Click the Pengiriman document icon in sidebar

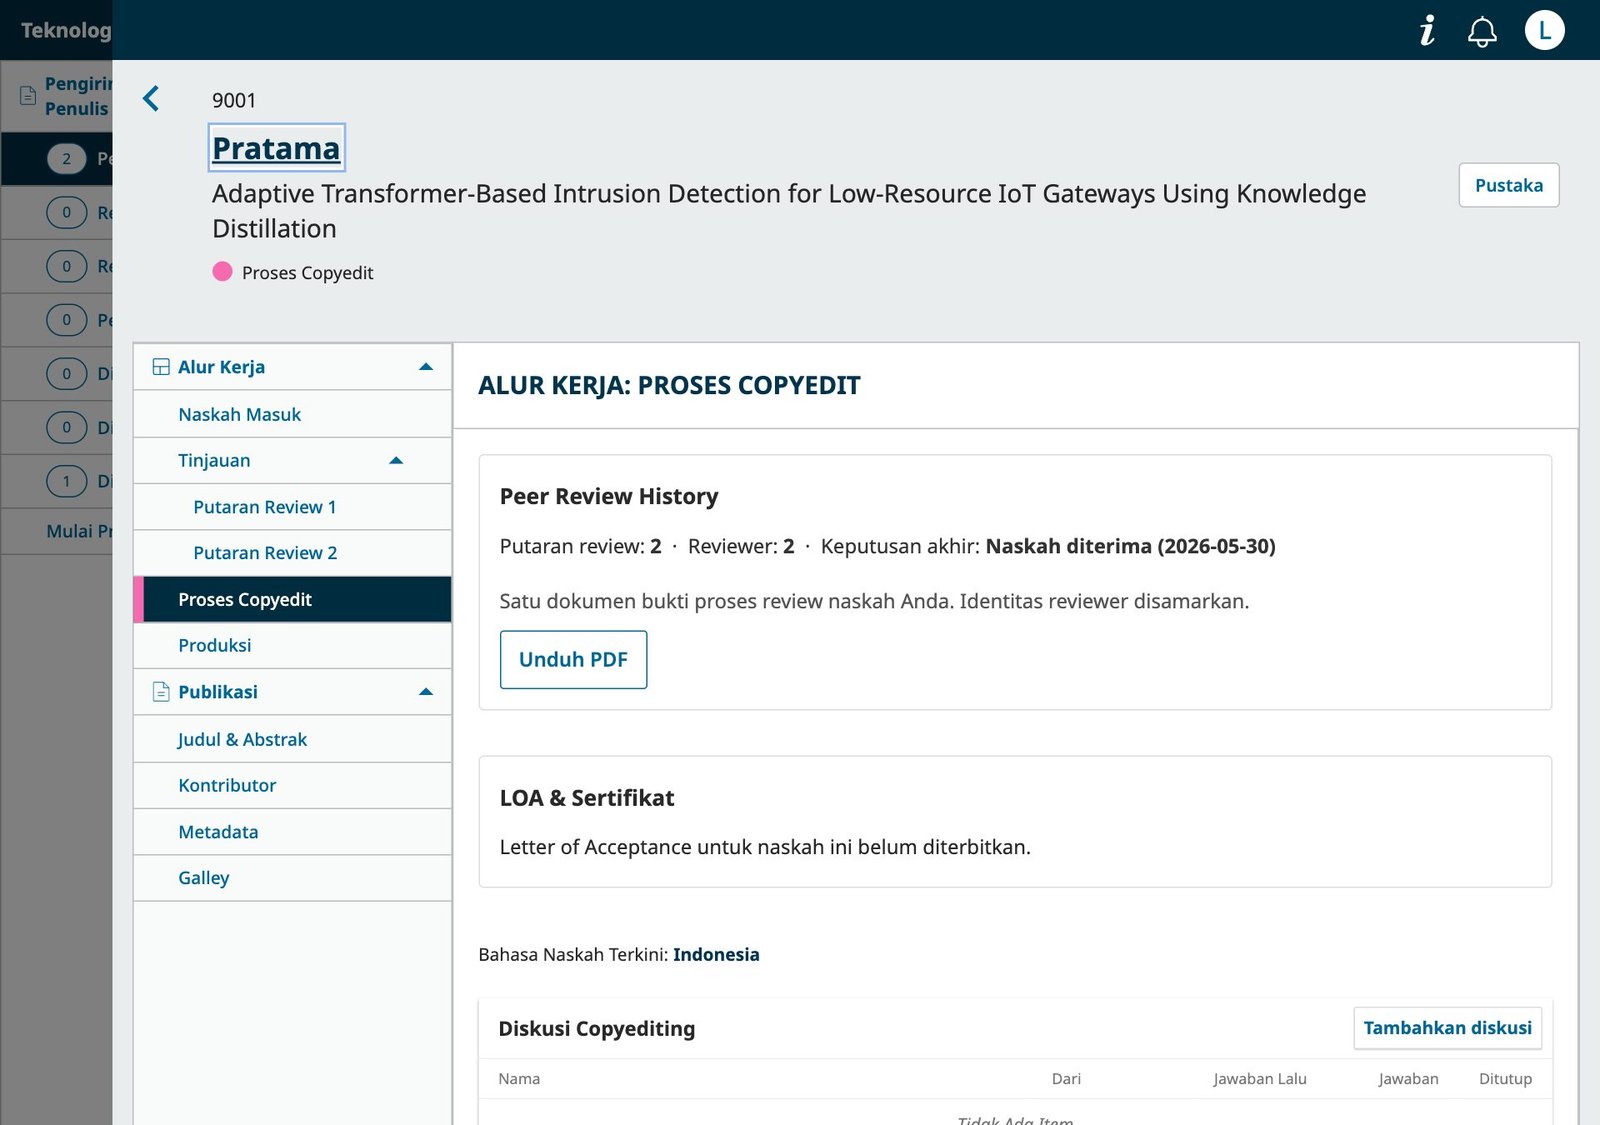click(28, 96)
